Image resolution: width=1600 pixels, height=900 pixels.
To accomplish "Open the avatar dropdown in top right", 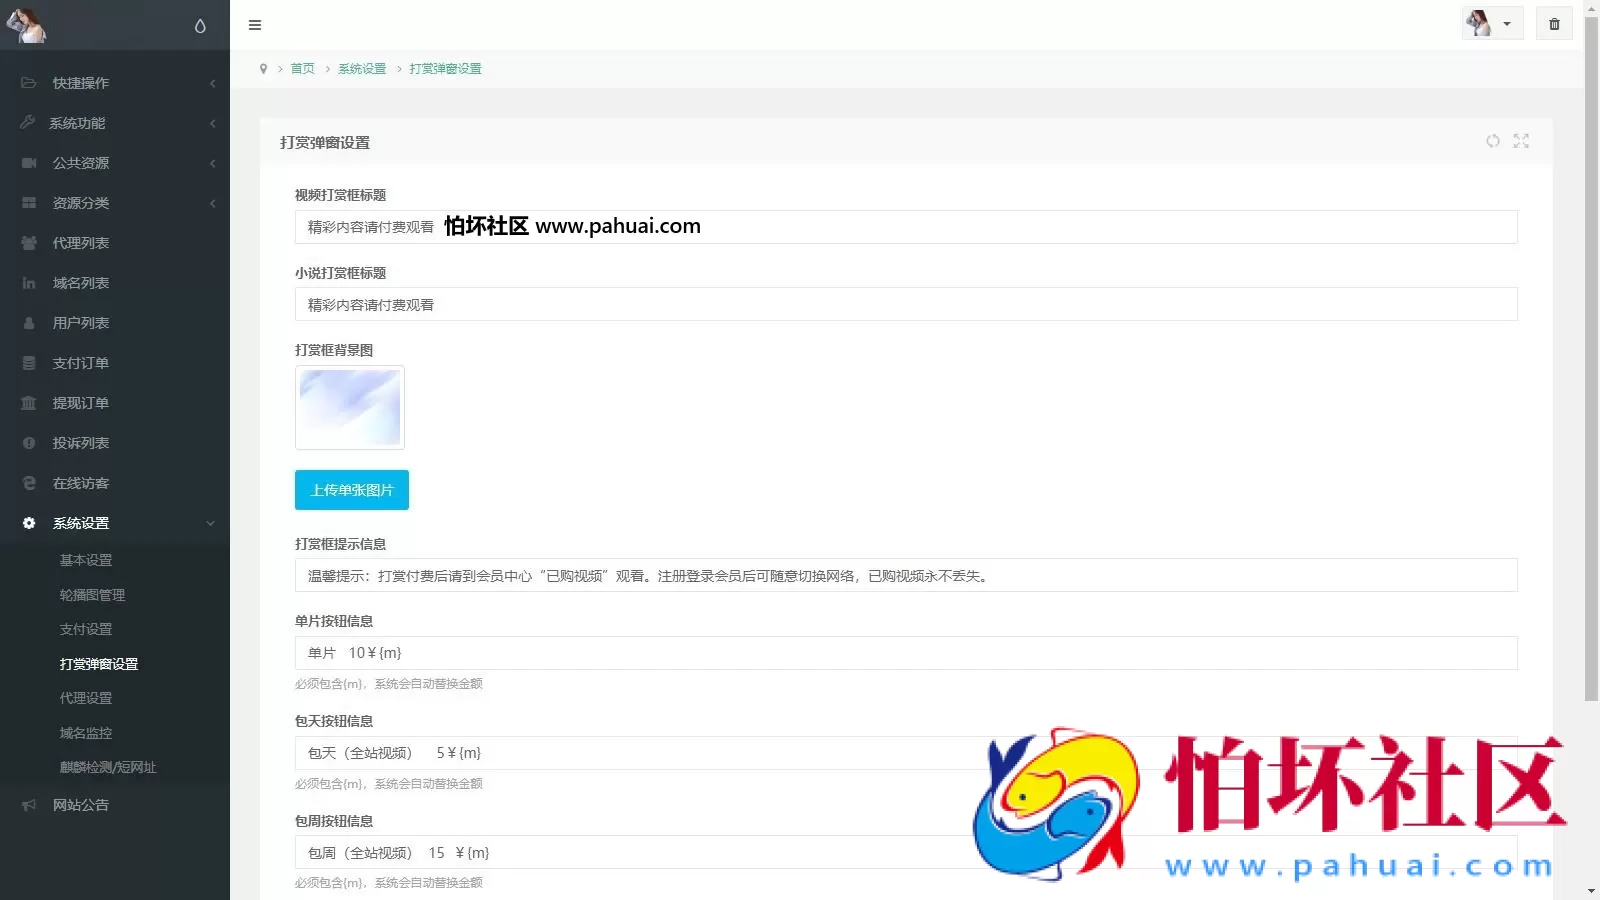I will [x=1492, y=23].
